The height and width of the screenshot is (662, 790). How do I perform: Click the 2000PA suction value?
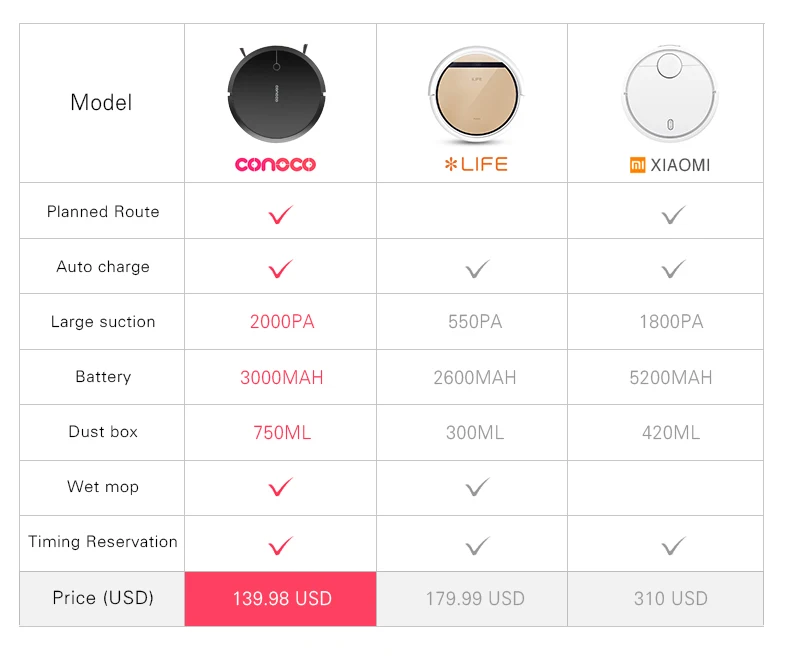282,322
